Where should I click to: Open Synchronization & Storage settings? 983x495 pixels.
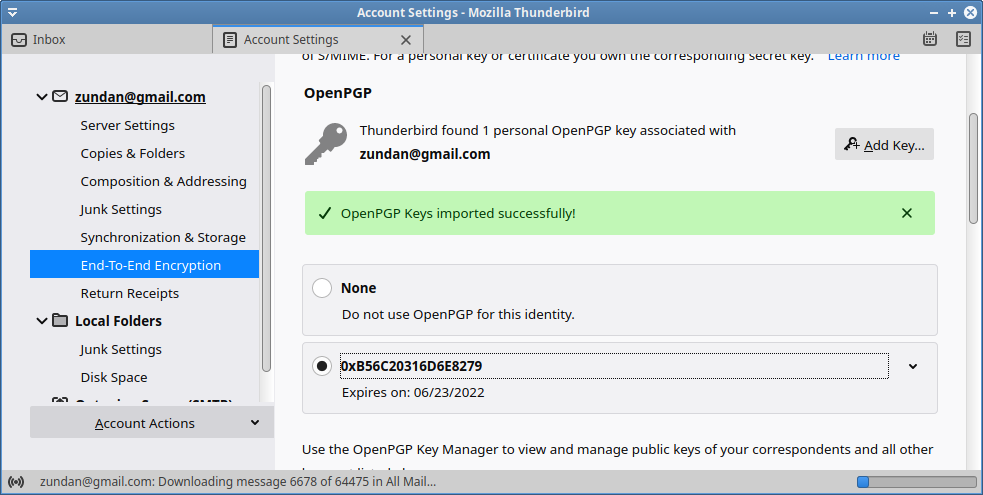tap(163, 237)
